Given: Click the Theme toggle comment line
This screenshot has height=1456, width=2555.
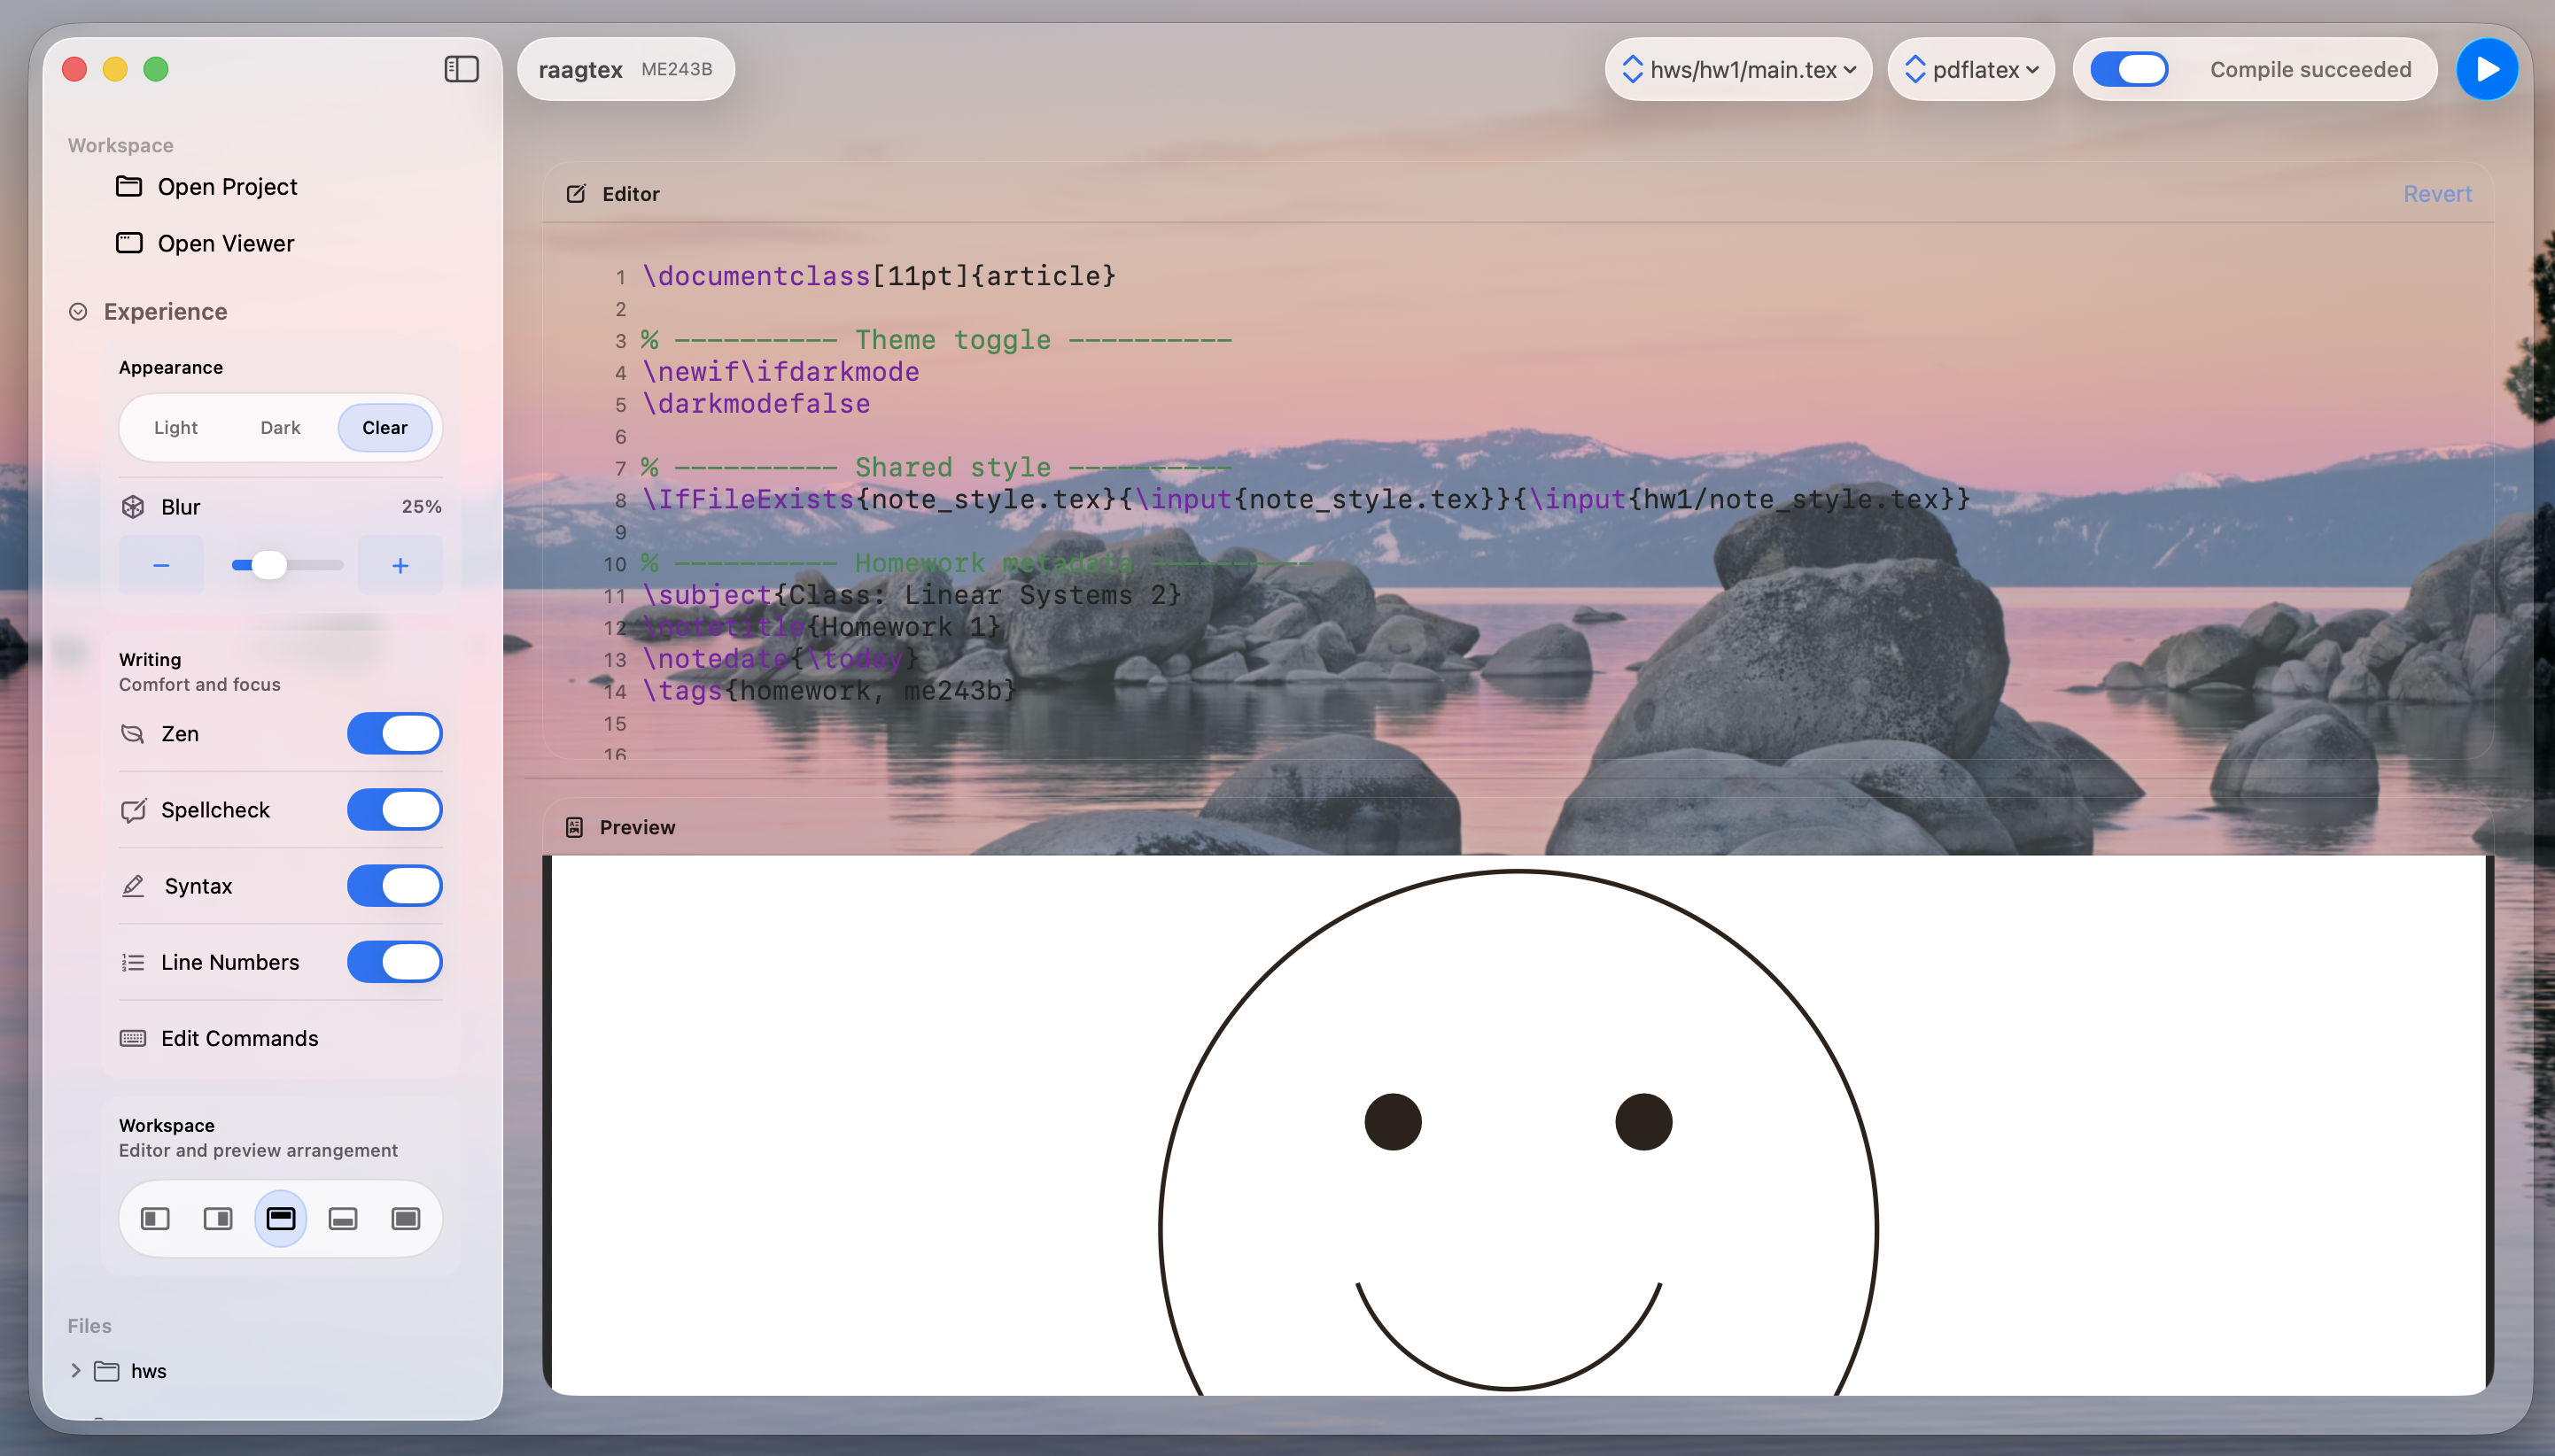Looking at the screenshot, I should (936, 340).
